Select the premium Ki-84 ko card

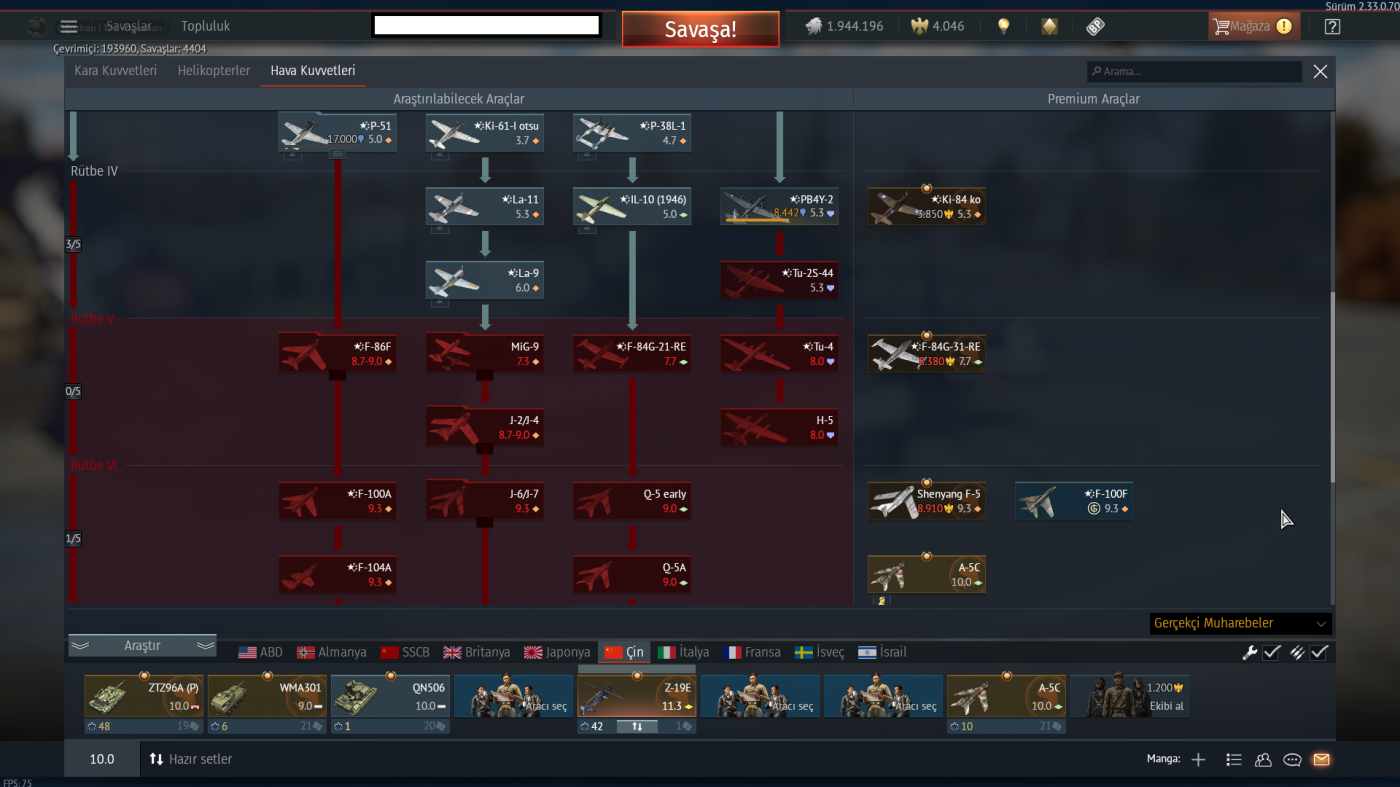coord(926,207)
